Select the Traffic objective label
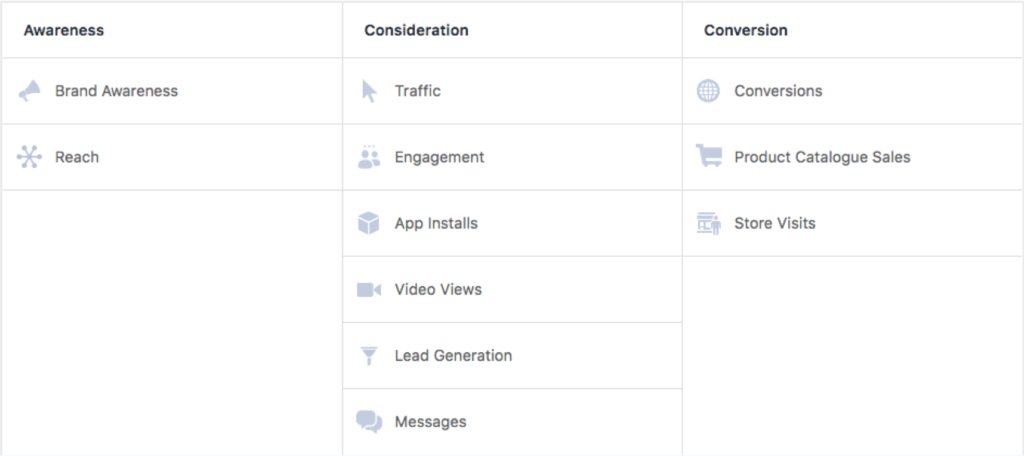The image size is (1024, 456). tap(417, 91)
